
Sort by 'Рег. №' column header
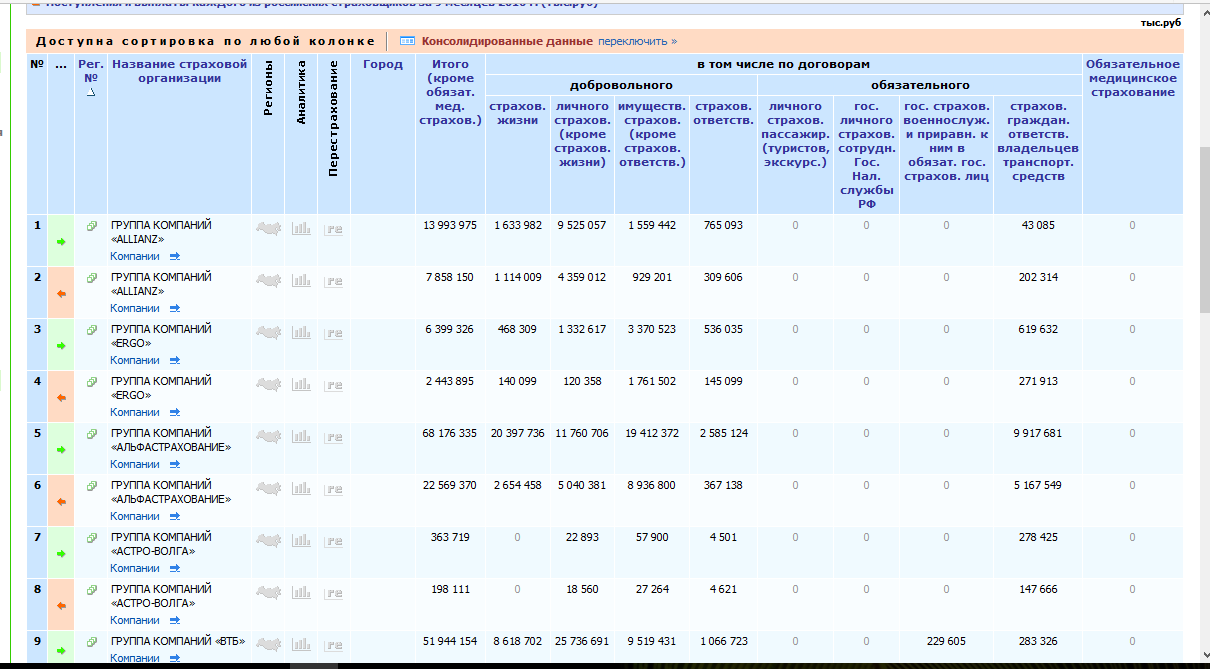coord(91,71)
